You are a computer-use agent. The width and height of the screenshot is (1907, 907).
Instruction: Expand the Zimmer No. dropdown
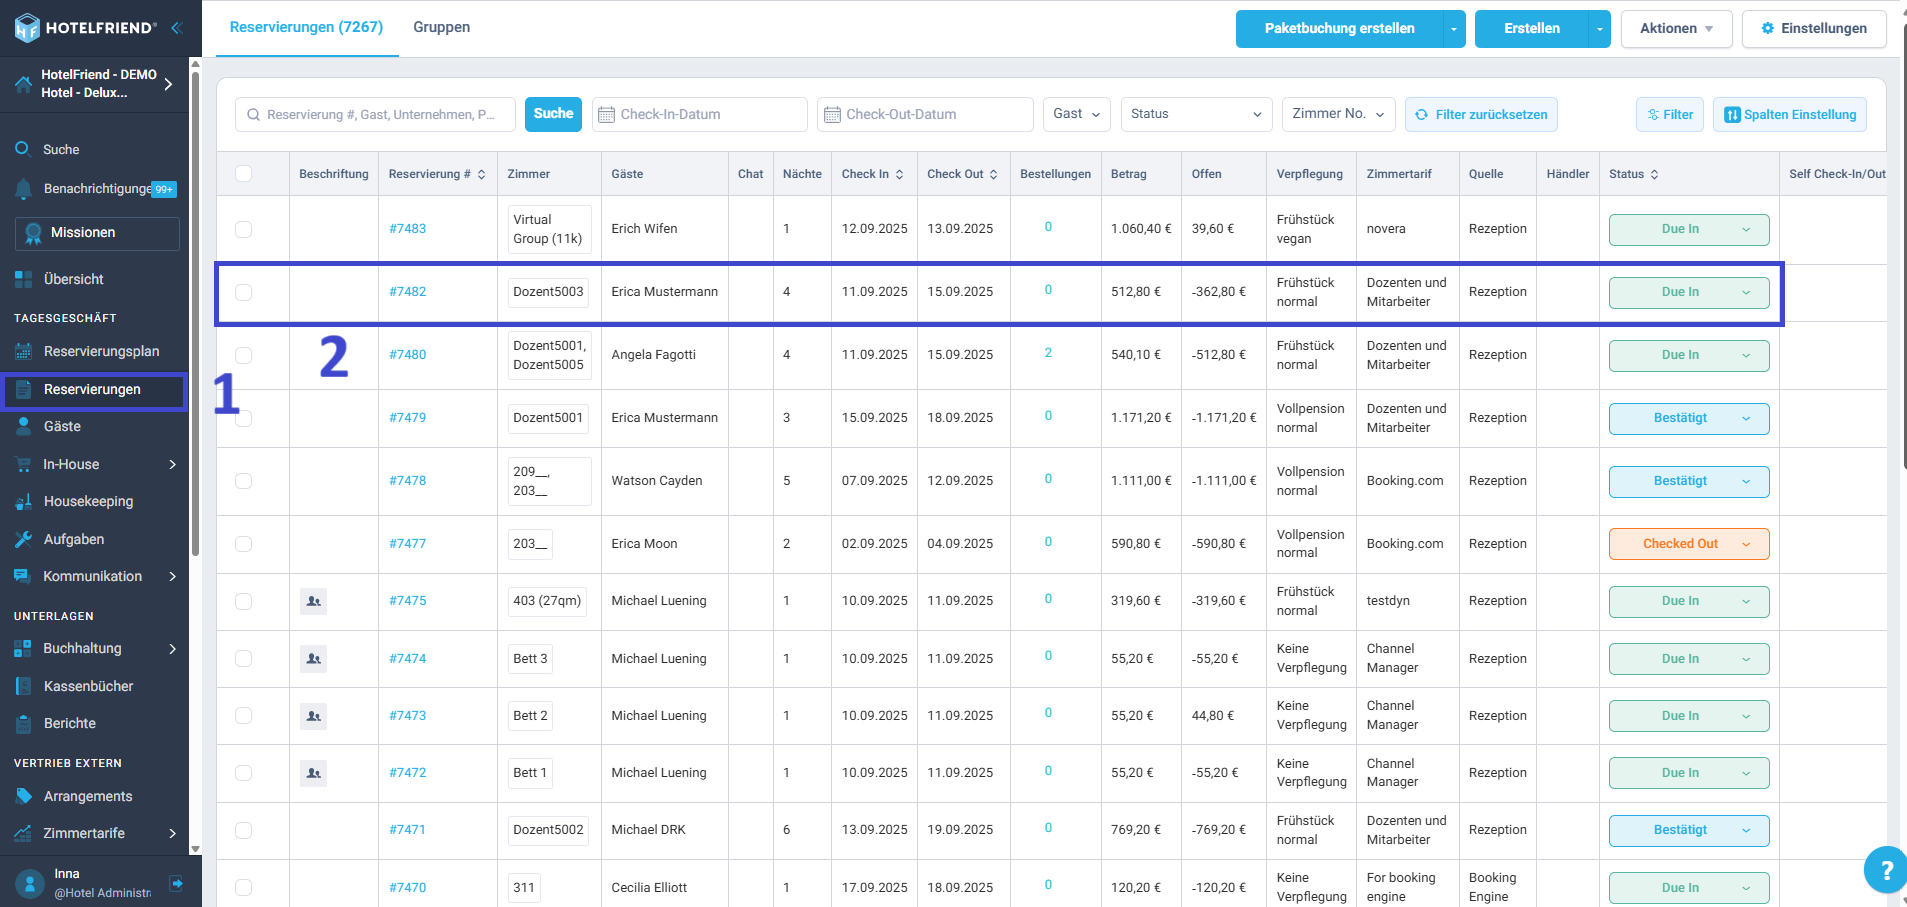click(x=1338, y=114)
